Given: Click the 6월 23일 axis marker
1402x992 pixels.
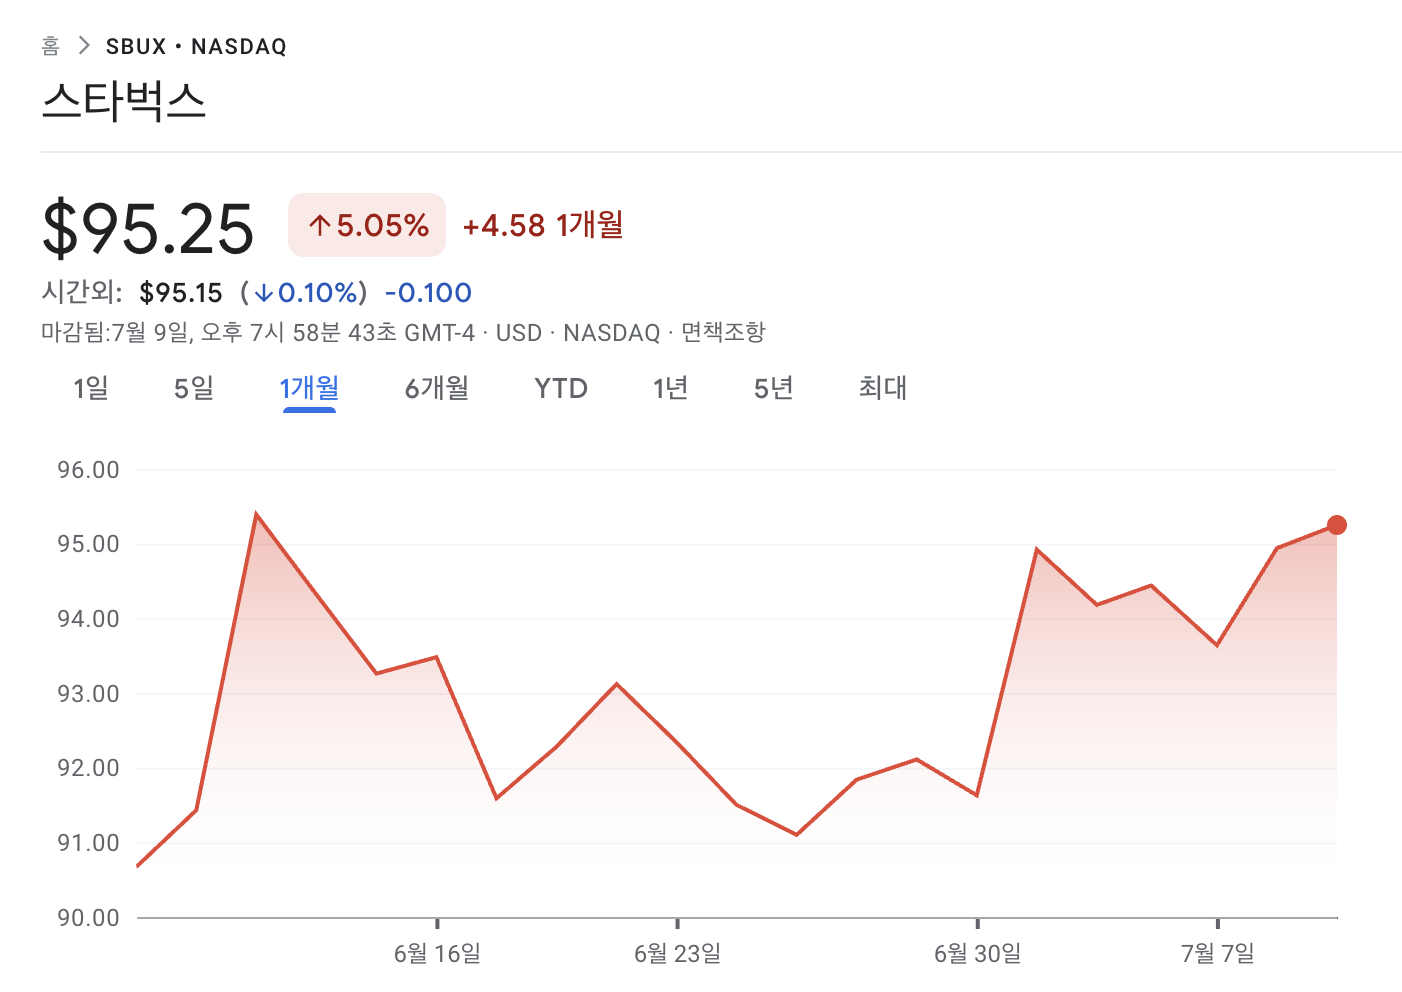Looking at the screenshot, I should 677,953.
